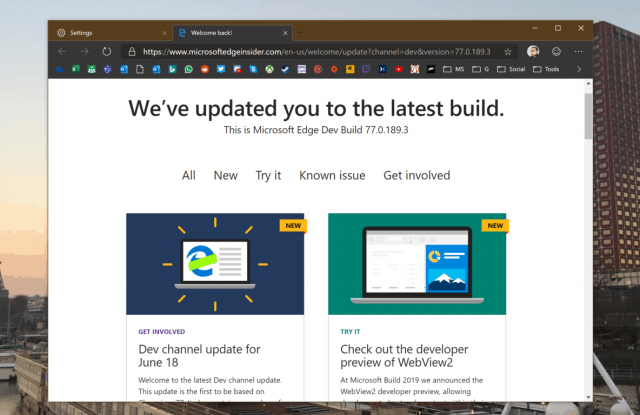Click the scrollbar down arrow
This screenshot has height=415, width=640.
[x=588, y=397]
